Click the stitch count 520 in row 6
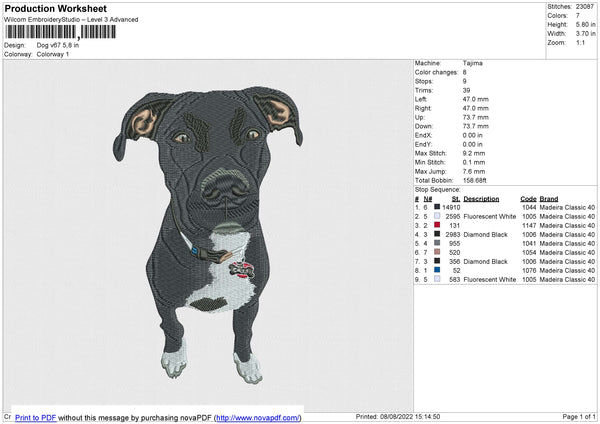Viewport: 600px width, 424px height. tap(455, 253)
